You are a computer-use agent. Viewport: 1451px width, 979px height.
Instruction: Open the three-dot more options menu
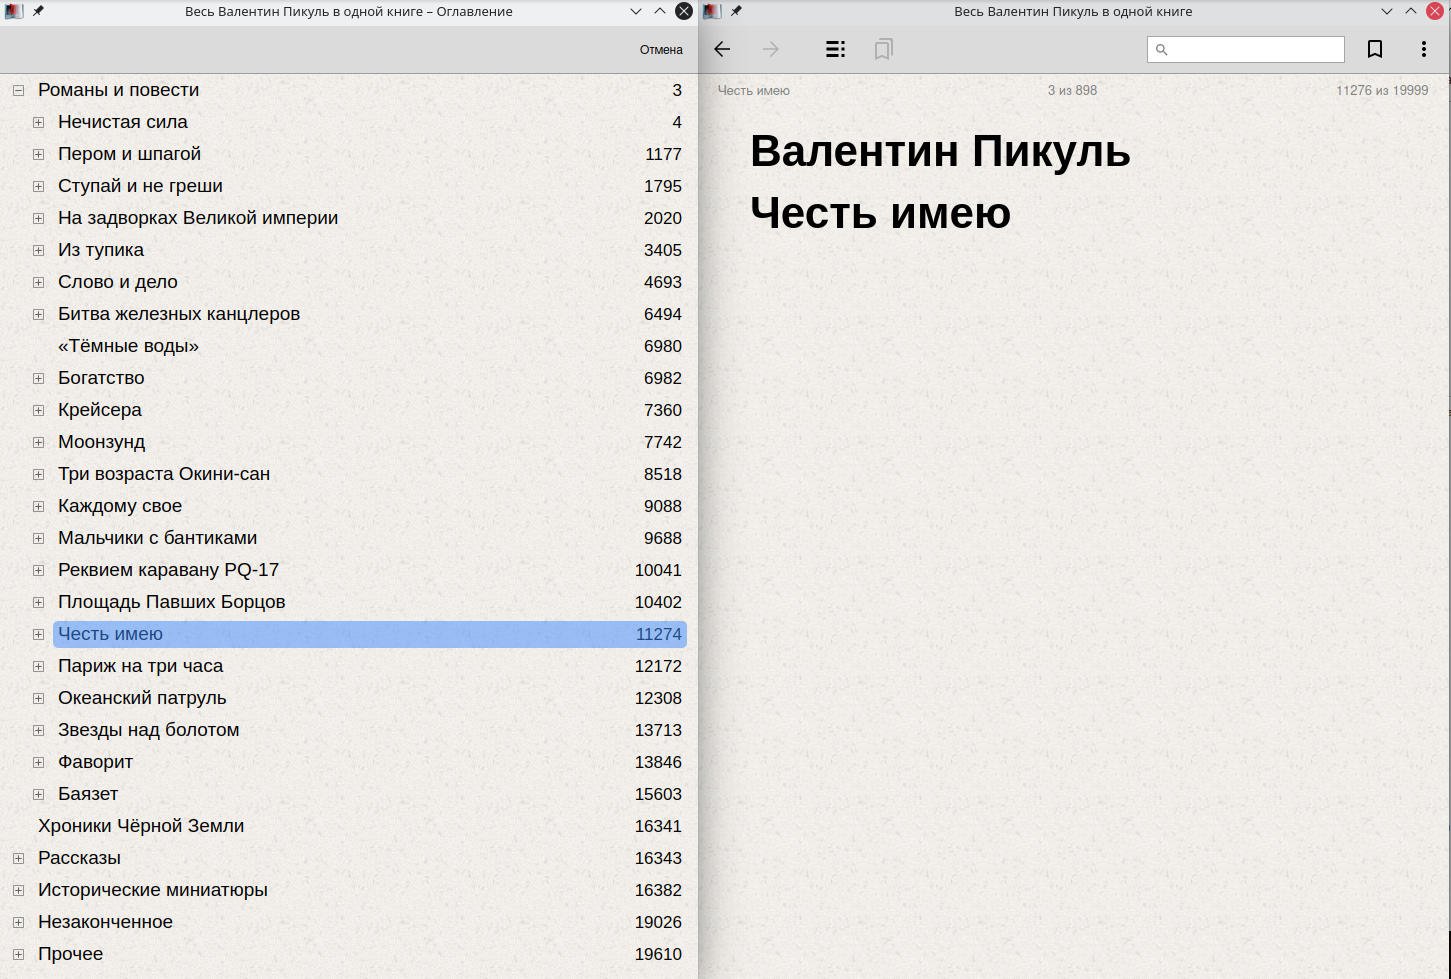pos(1424,49)
